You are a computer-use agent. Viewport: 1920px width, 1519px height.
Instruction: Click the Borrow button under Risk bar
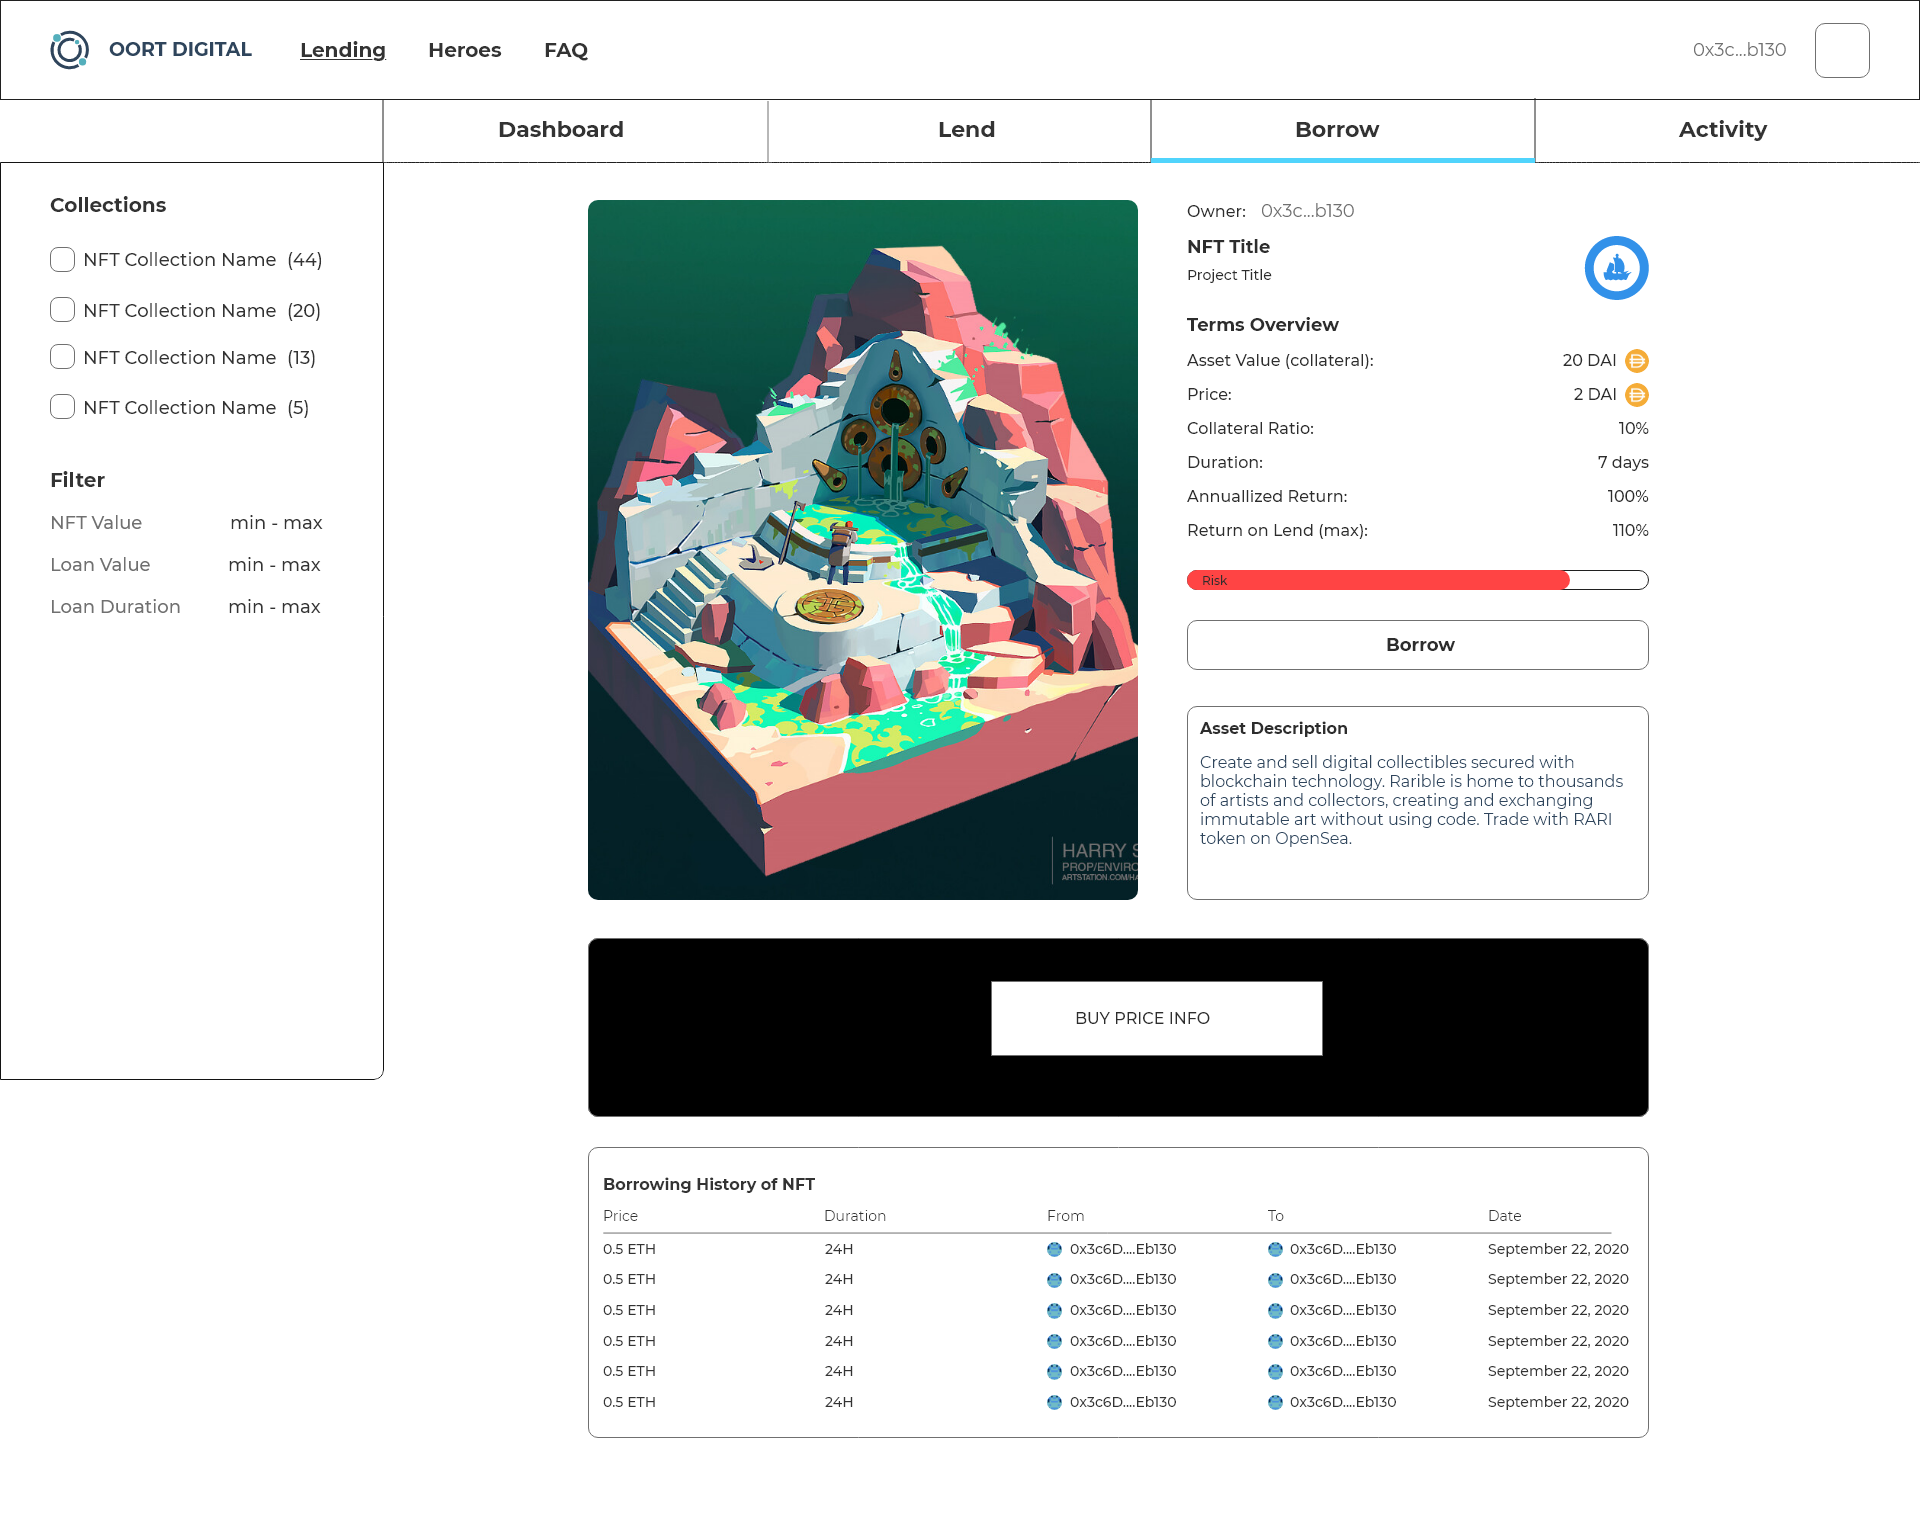coord(1418,645)
